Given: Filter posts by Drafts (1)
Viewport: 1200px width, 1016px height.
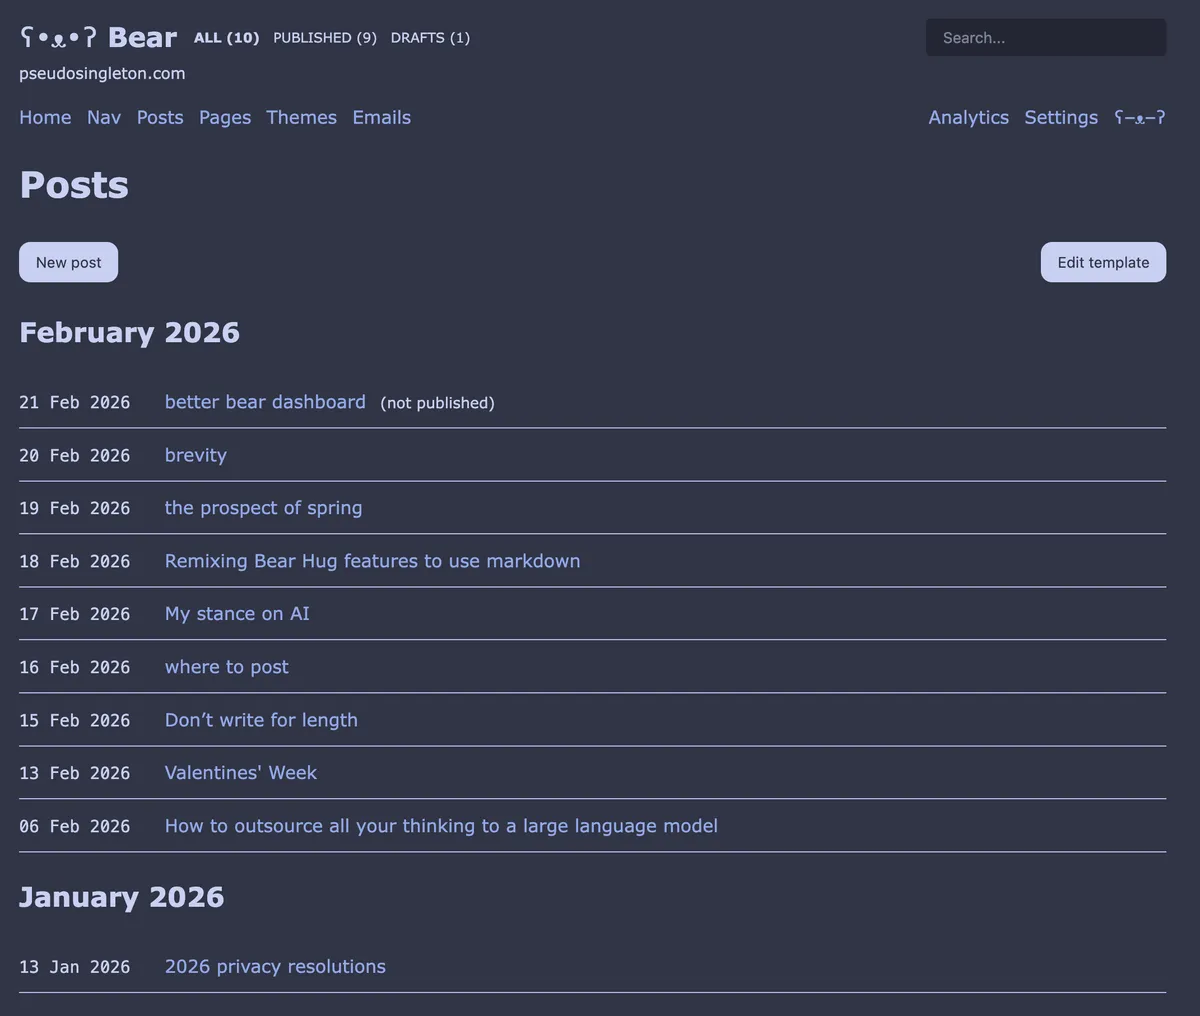Looking at the screenshot, I should coord(430,38).
